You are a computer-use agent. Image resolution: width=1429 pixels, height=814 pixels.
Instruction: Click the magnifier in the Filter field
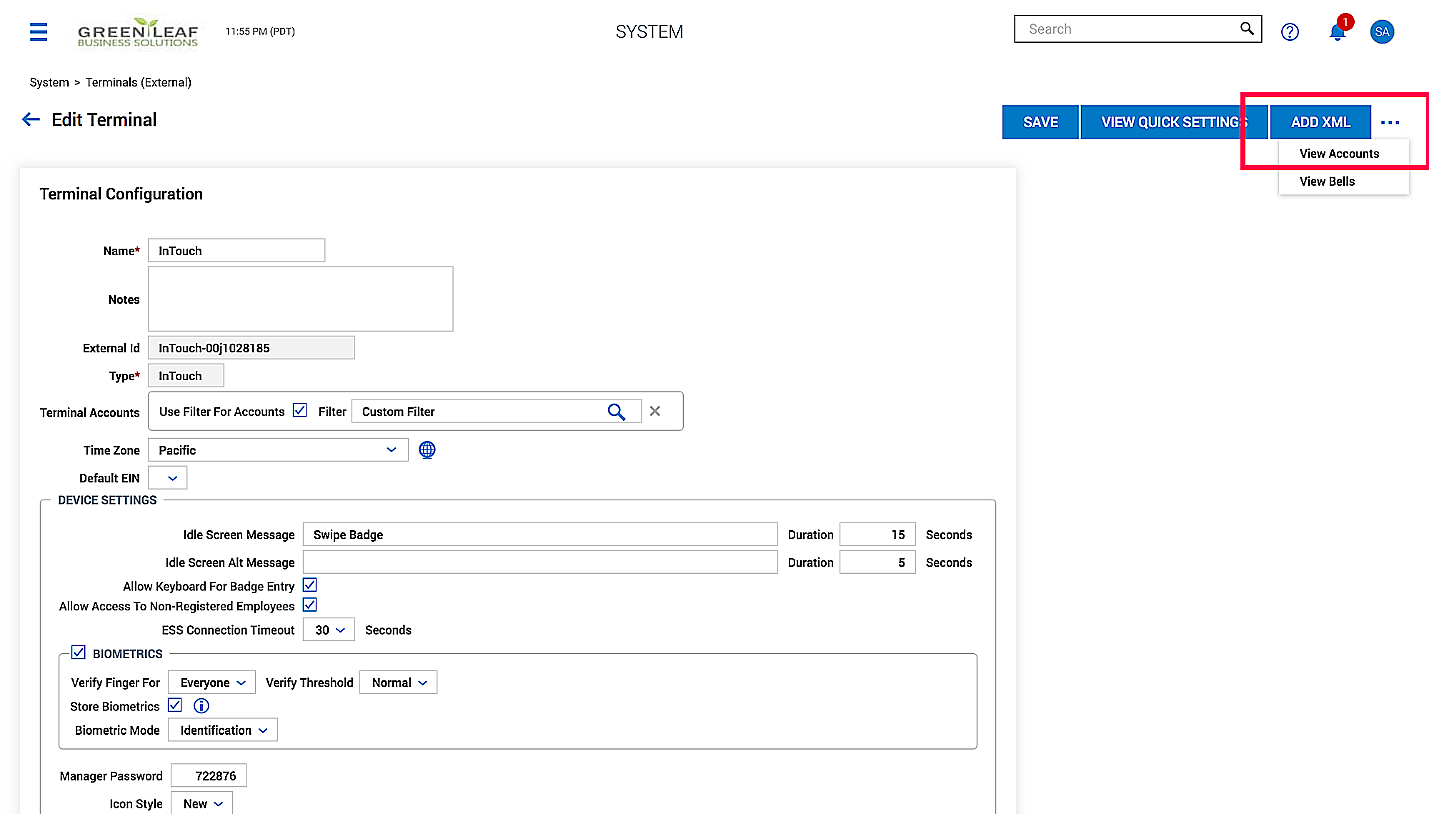pyautogui.click(x=617, y=412)
